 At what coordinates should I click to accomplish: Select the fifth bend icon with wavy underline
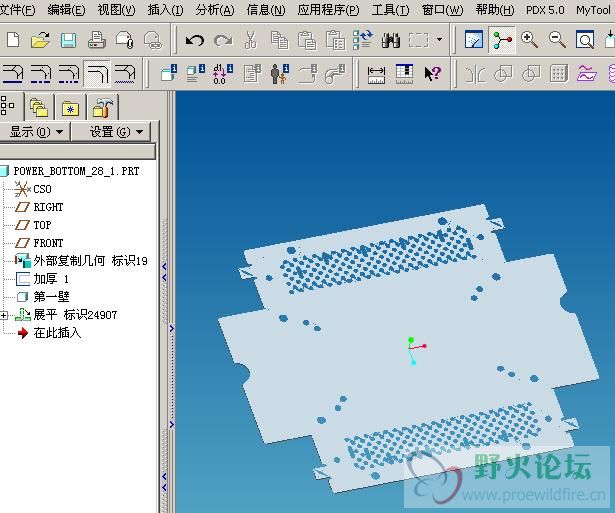tap(125, 74)
